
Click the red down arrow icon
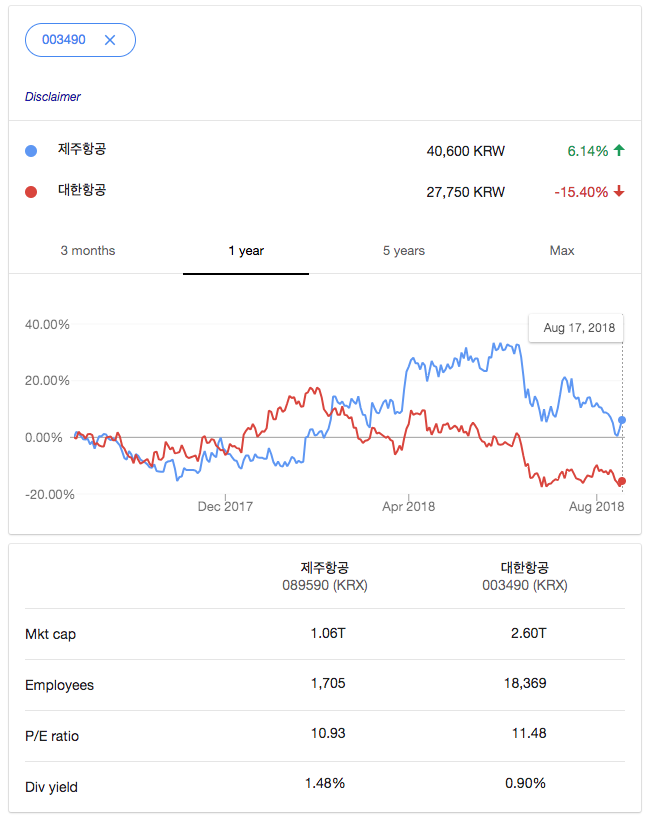[x=619, y=191]
